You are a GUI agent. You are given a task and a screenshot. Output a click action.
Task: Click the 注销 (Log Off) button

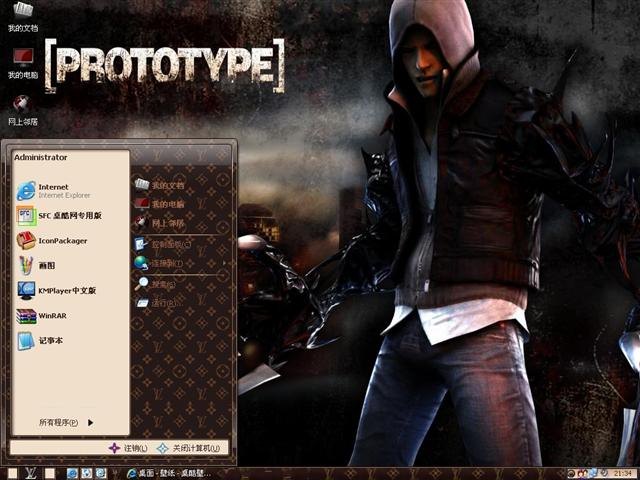[x=130, y=448]
